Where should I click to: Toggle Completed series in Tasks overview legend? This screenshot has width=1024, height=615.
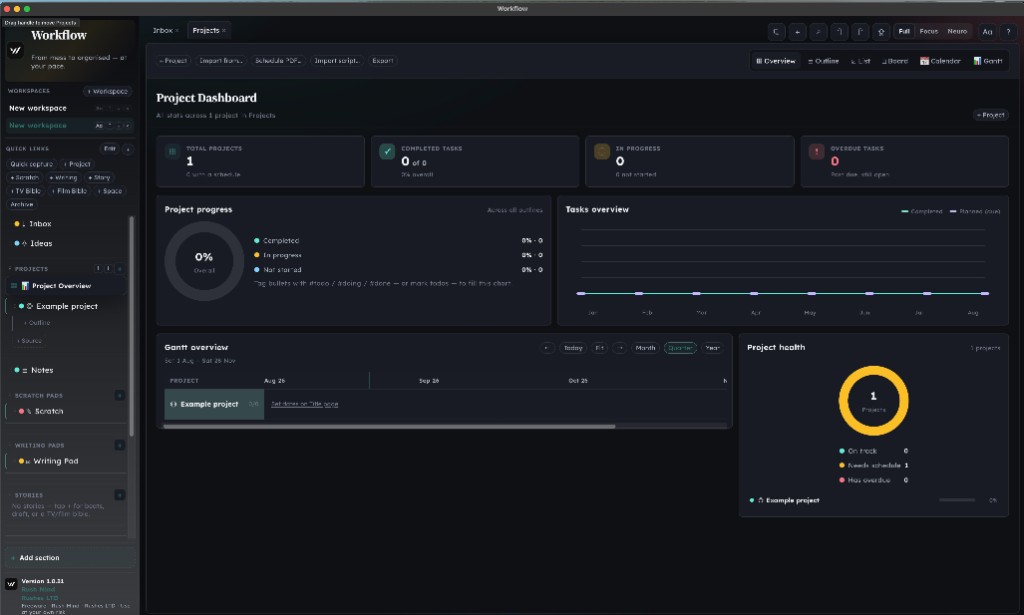click(x=921, y=212)
